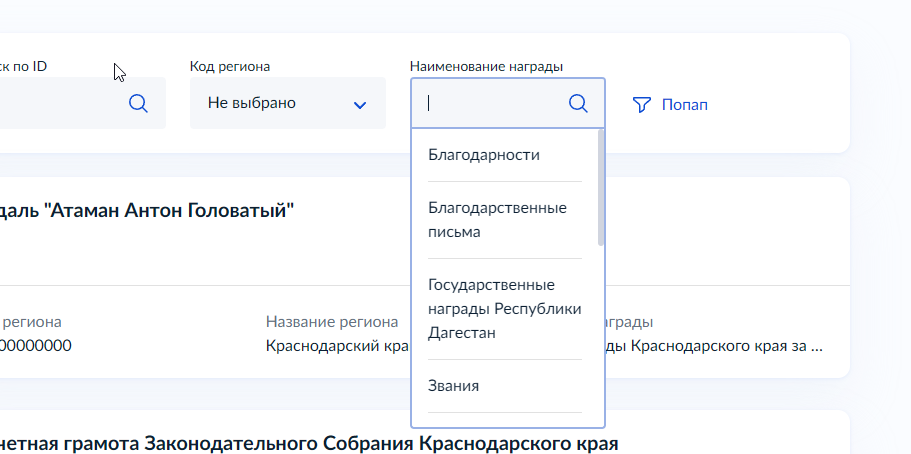Click the "Попап" filter link
Image resolution: width=911 pixels, height=454 pixels.
click(684, 104)
